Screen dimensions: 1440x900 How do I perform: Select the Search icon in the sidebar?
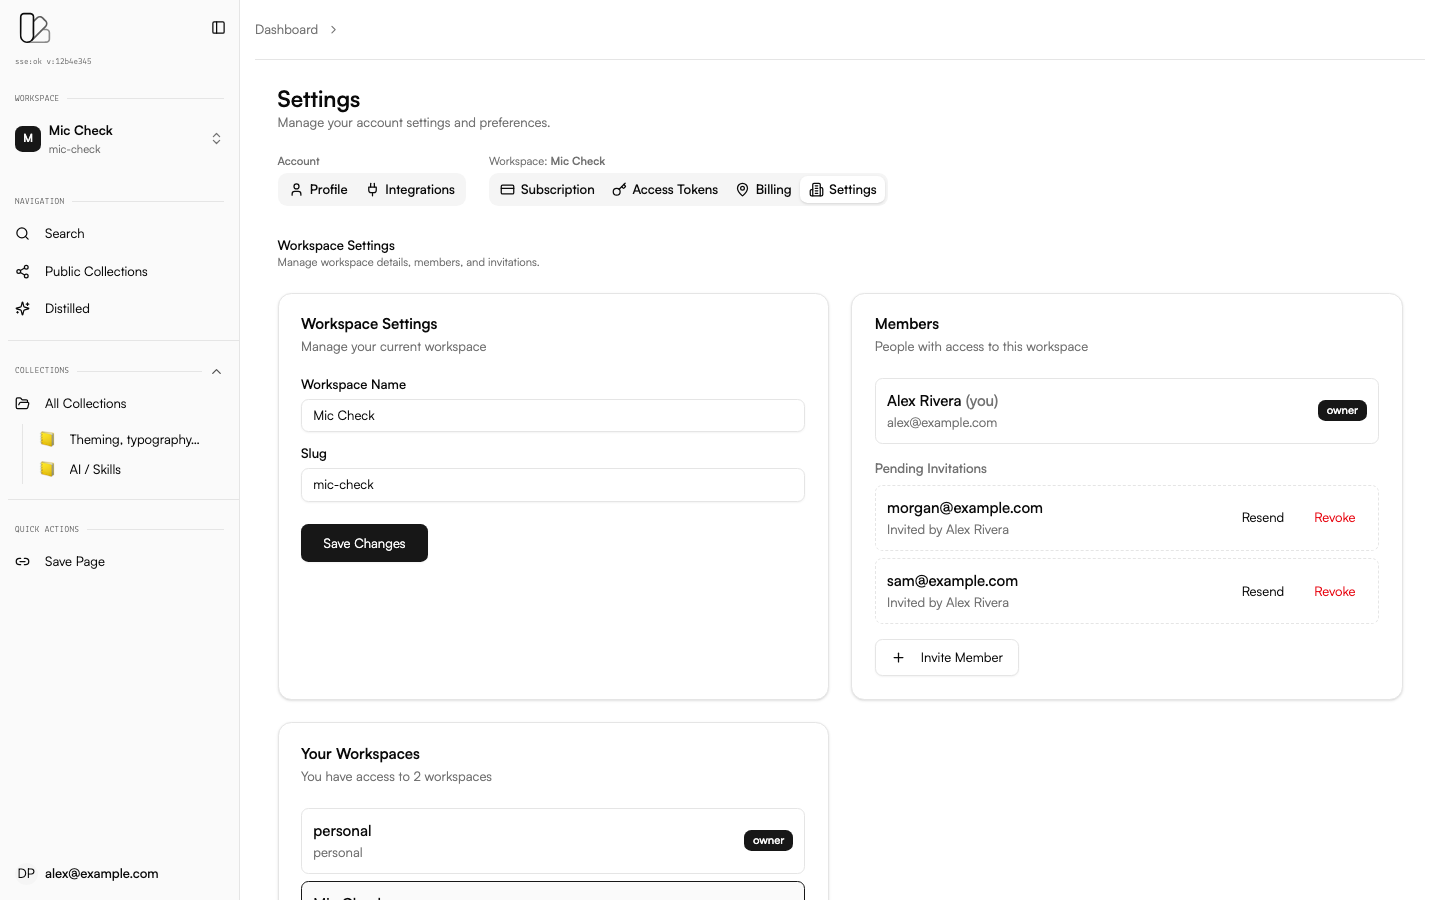[22, 233]
